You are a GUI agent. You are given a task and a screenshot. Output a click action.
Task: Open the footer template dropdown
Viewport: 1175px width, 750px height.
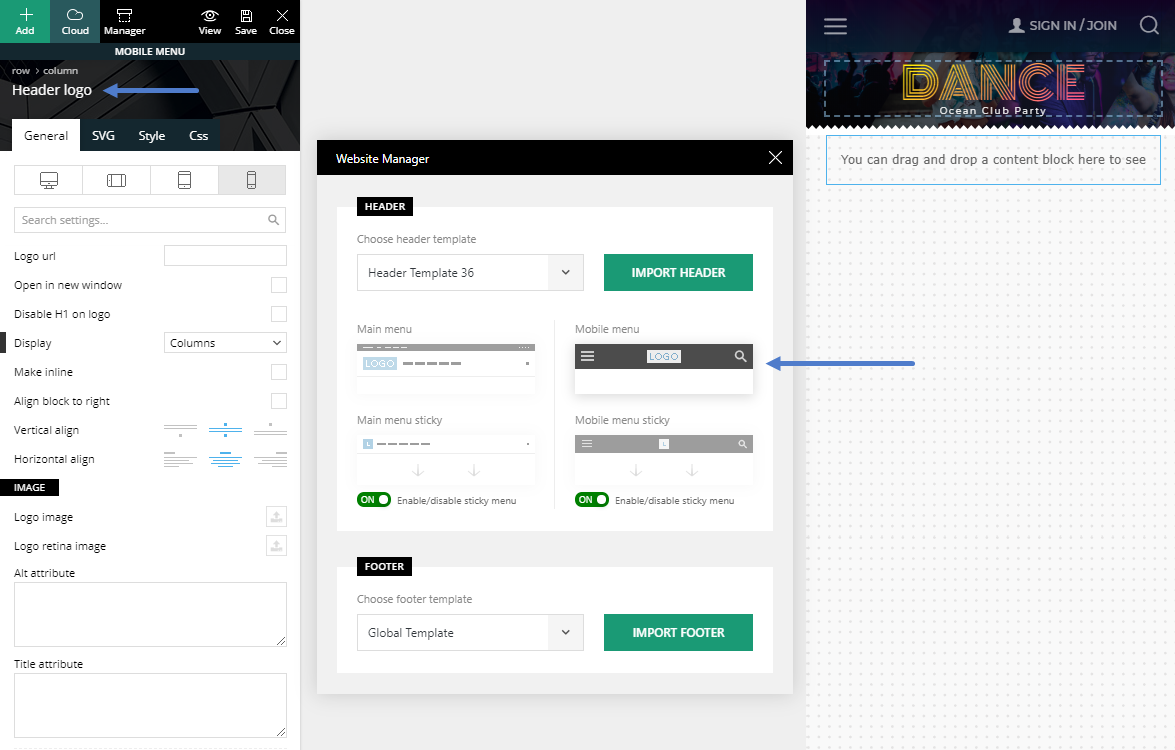470,632
